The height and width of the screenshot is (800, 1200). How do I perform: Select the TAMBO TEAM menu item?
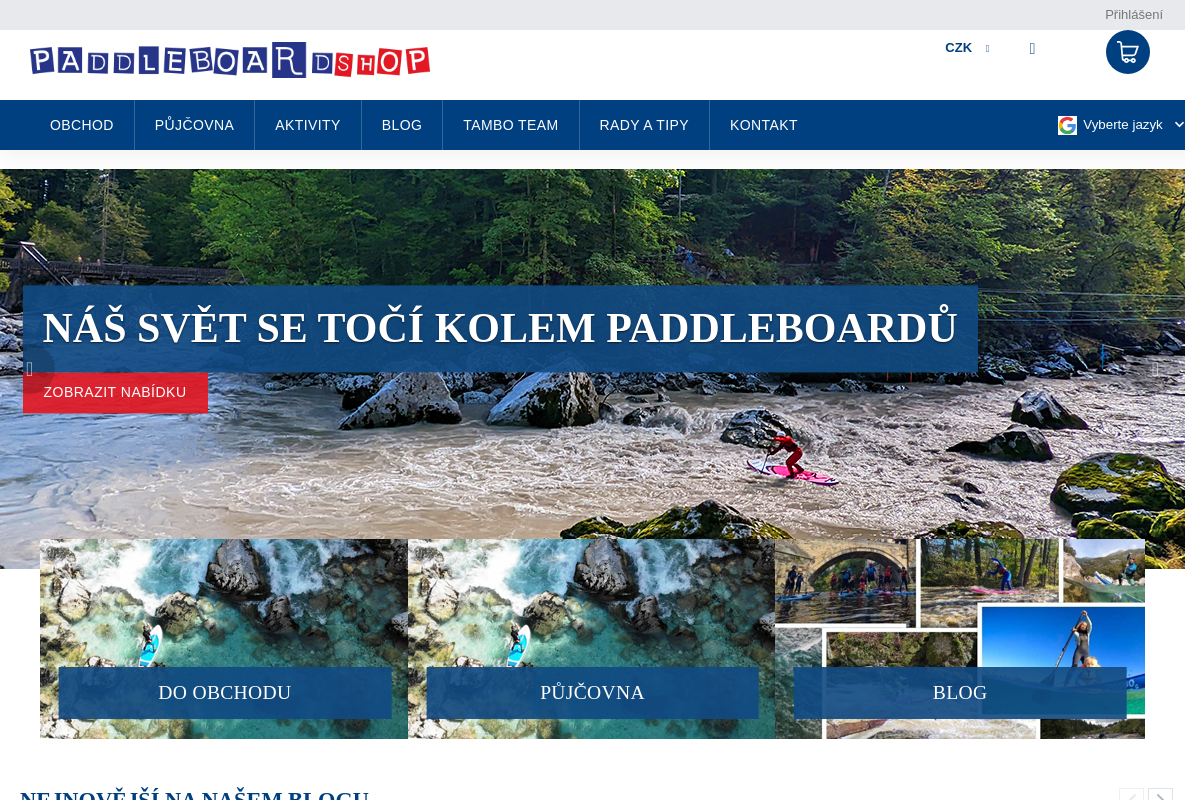[x=510, y=125]
